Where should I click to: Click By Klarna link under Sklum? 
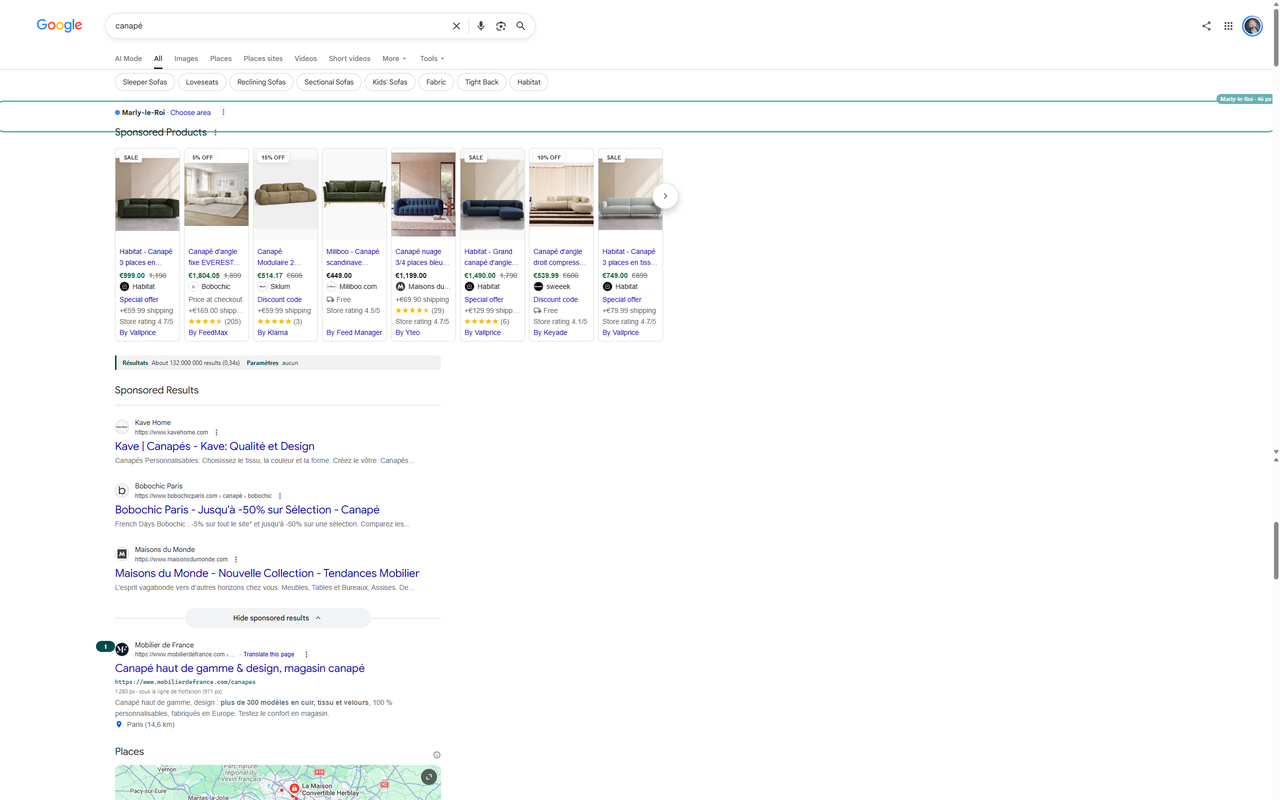coord(273,333)
